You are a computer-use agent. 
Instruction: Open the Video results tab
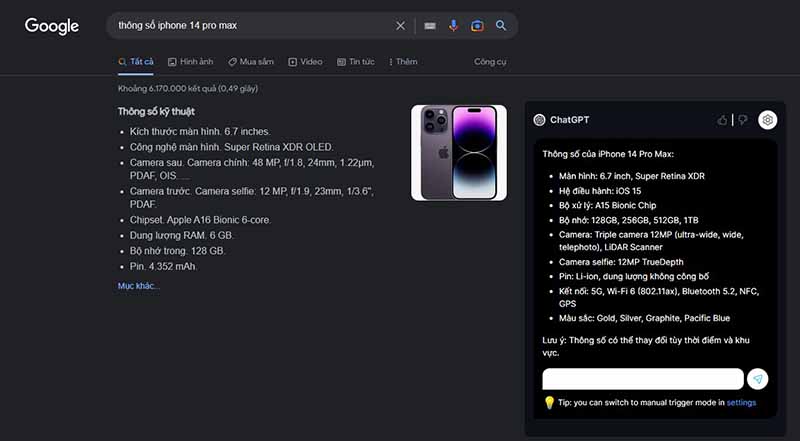coord(306,62)
